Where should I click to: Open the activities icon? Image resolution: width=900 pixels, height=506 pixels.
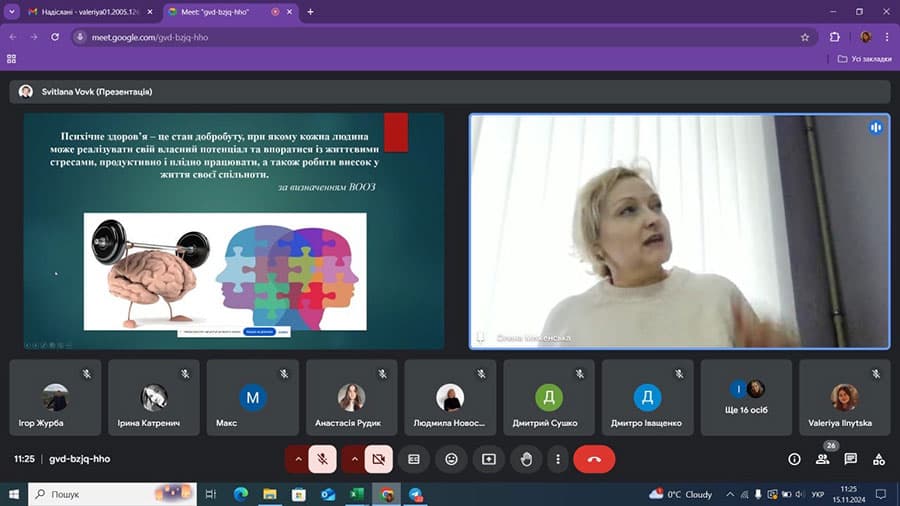879,459
